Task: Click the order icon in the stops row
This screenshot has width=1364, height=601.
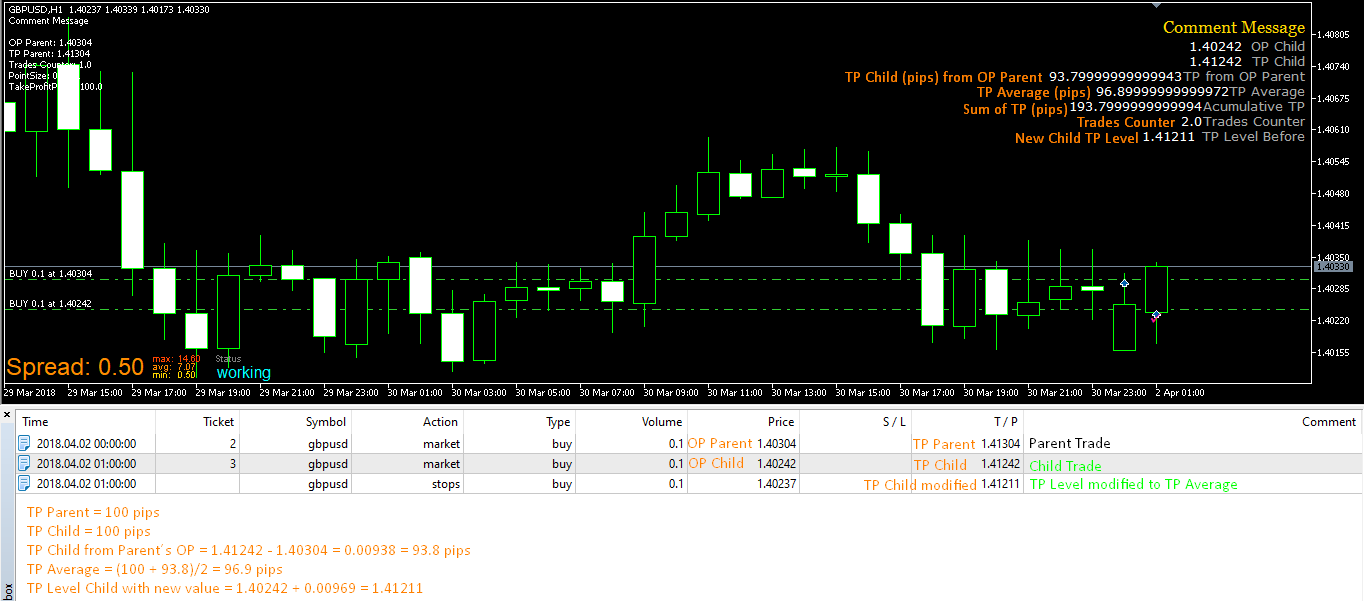Action: click(26, 484)
